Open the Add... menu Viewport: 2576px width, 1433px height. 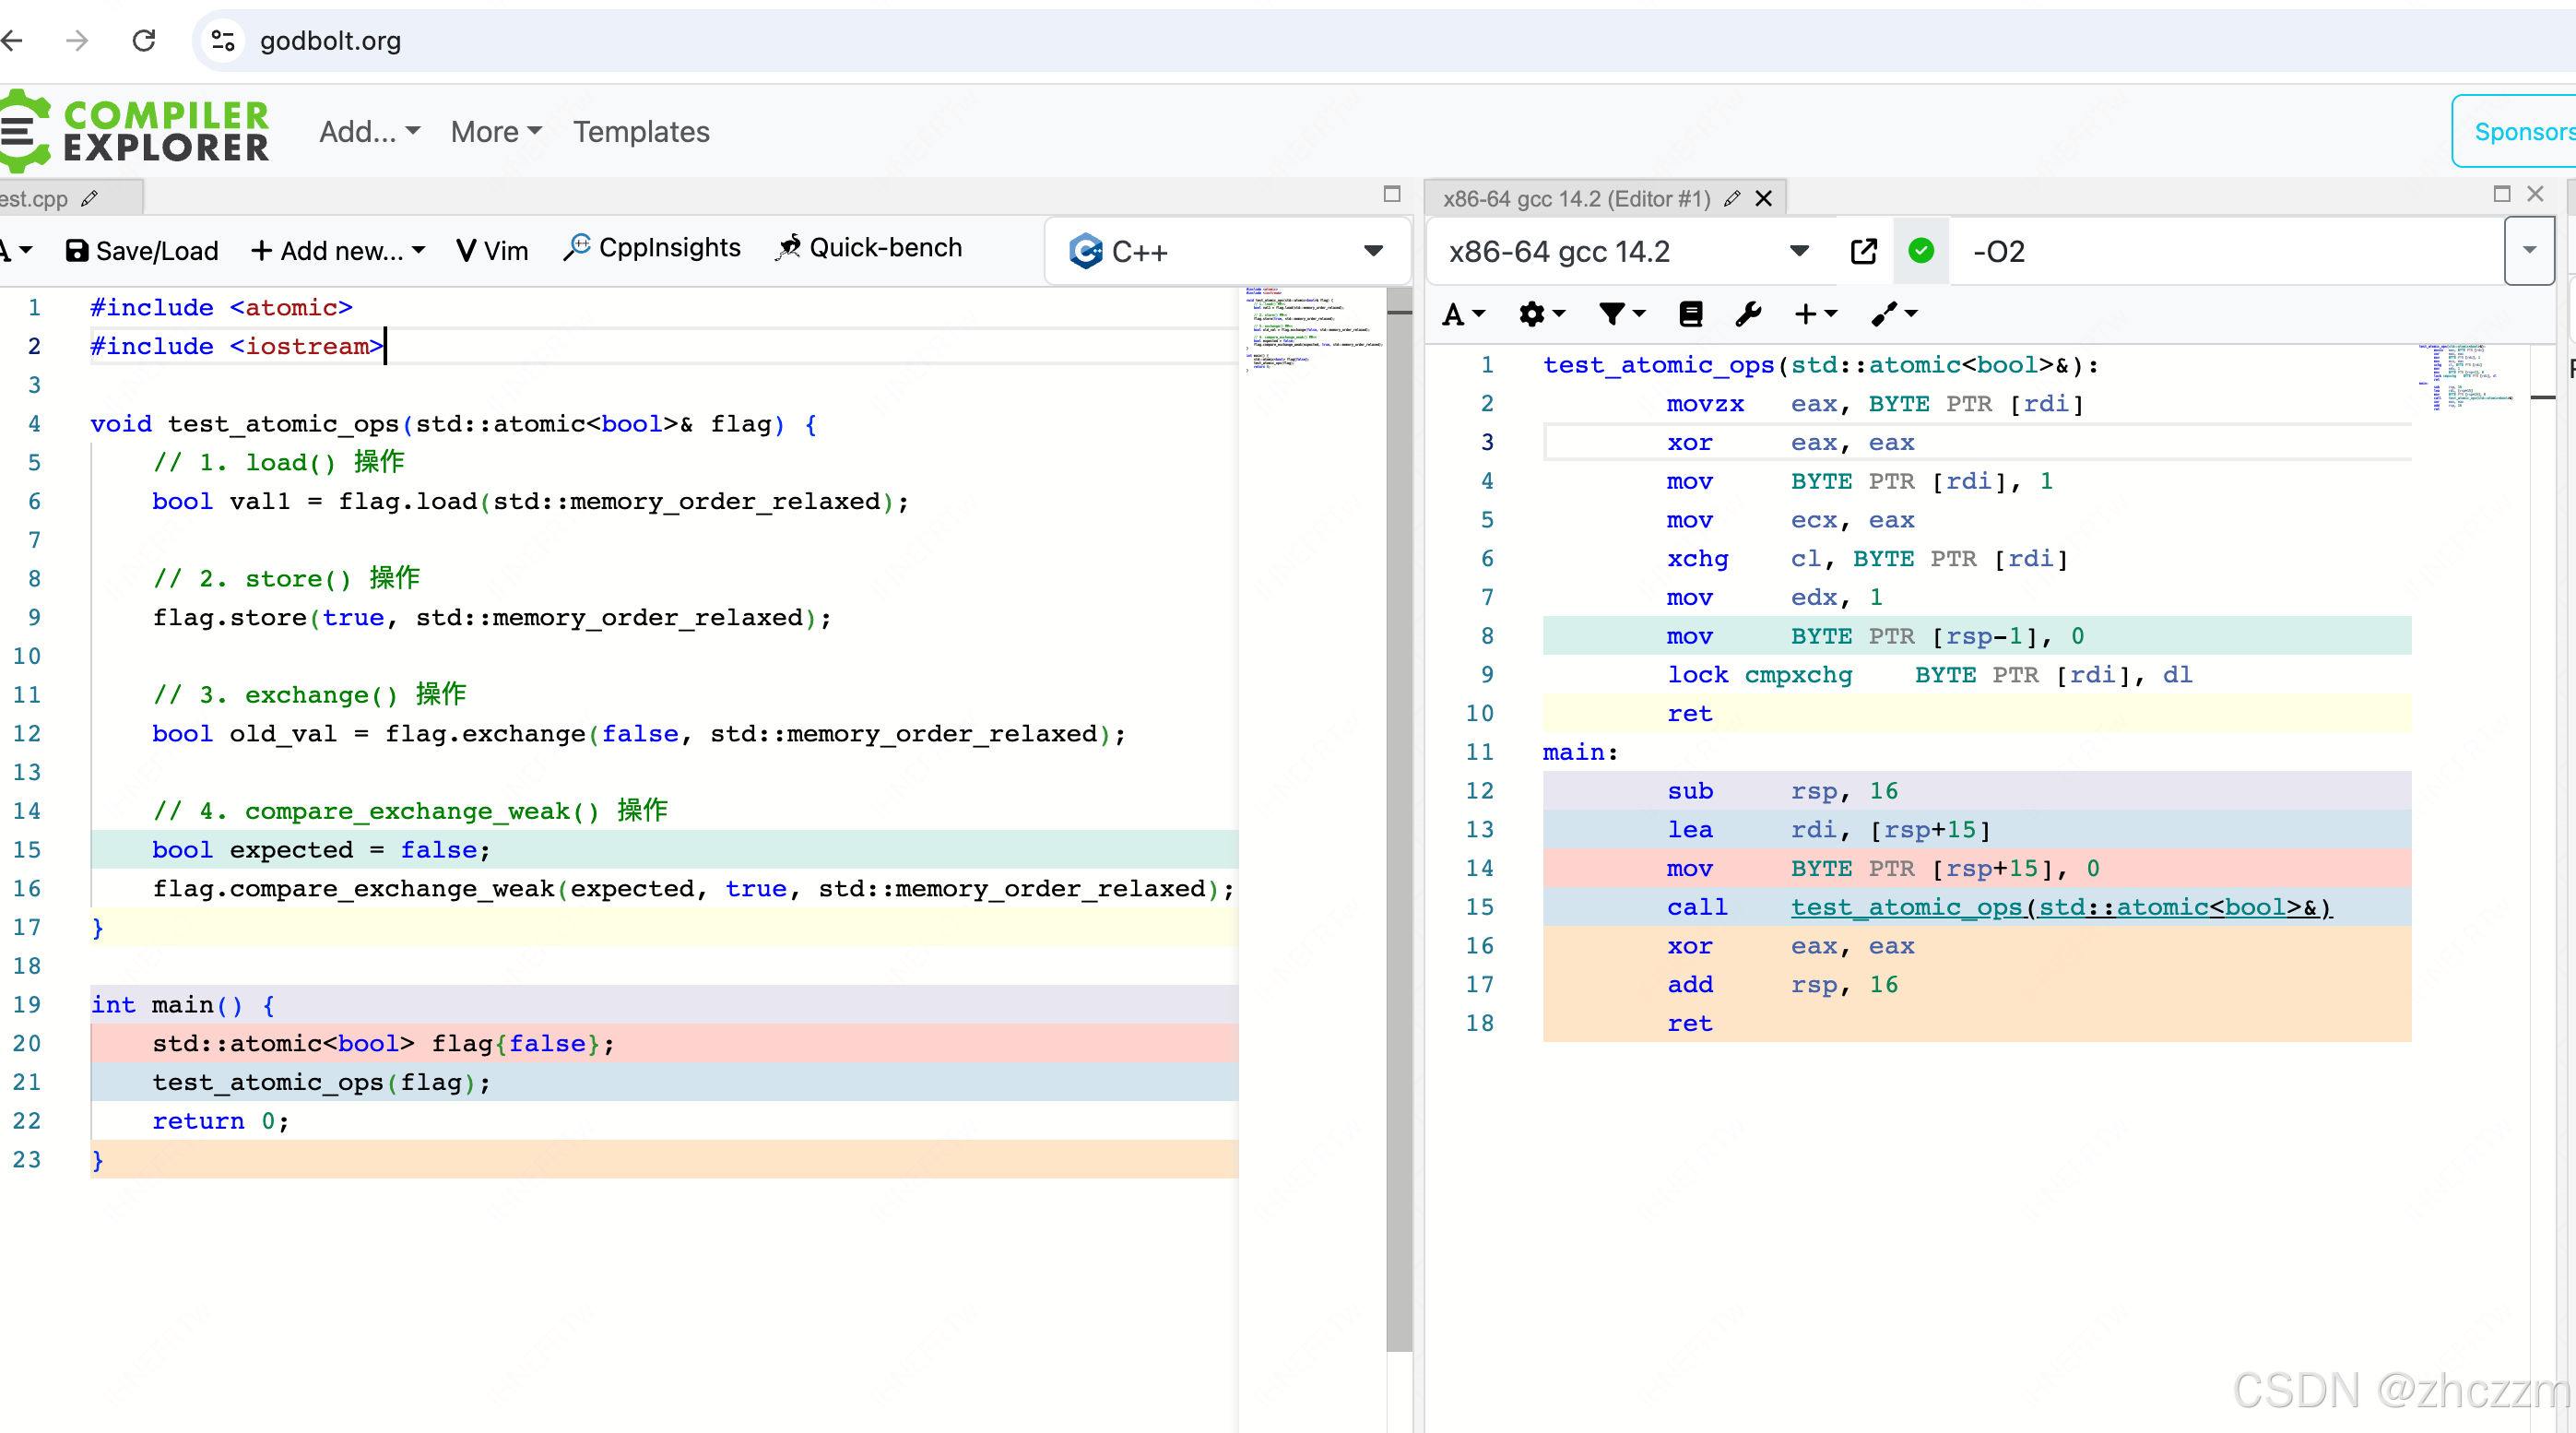click(x=369, y=131)
